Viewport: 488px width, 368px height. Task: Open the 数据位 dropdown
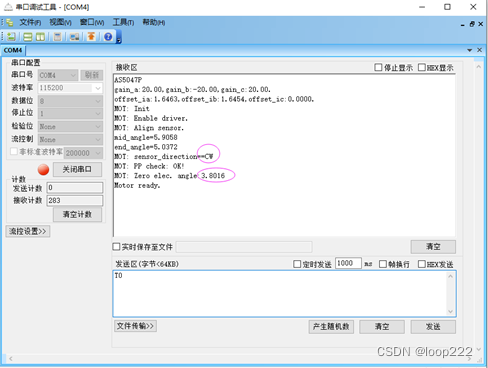coord(70,101)
